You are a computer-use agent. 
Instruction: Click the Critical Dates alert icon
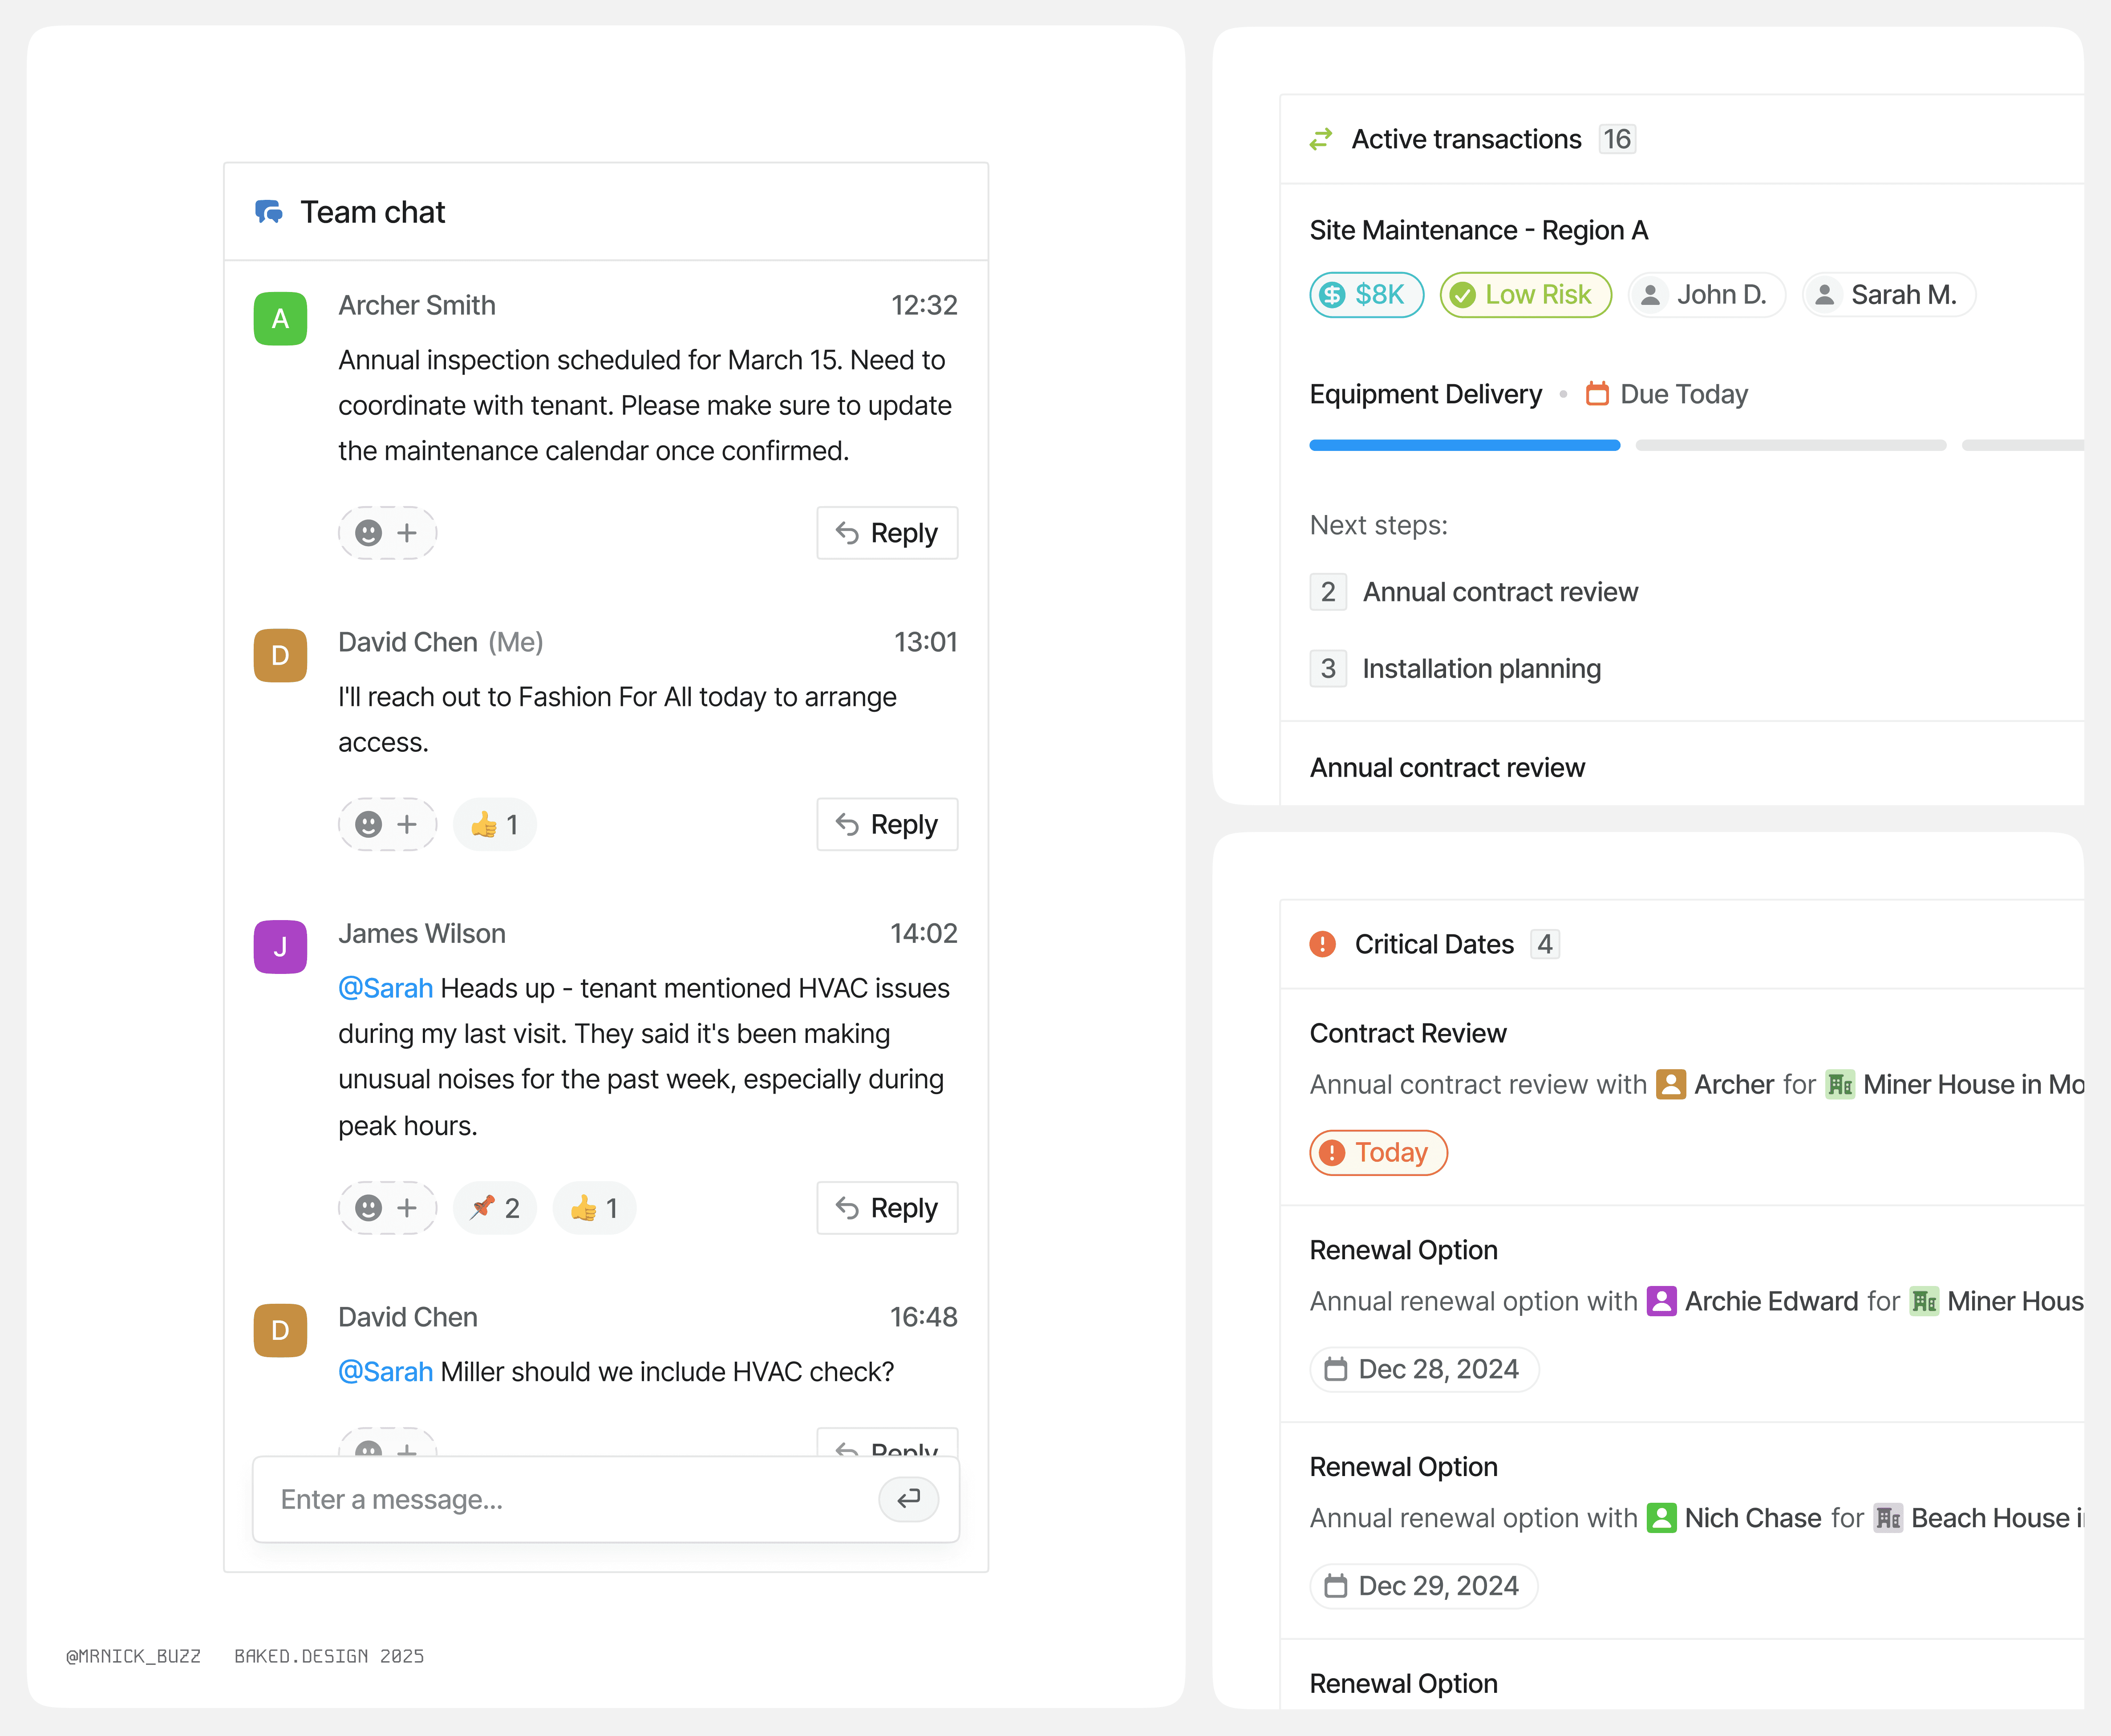[x=1322, y=944]
